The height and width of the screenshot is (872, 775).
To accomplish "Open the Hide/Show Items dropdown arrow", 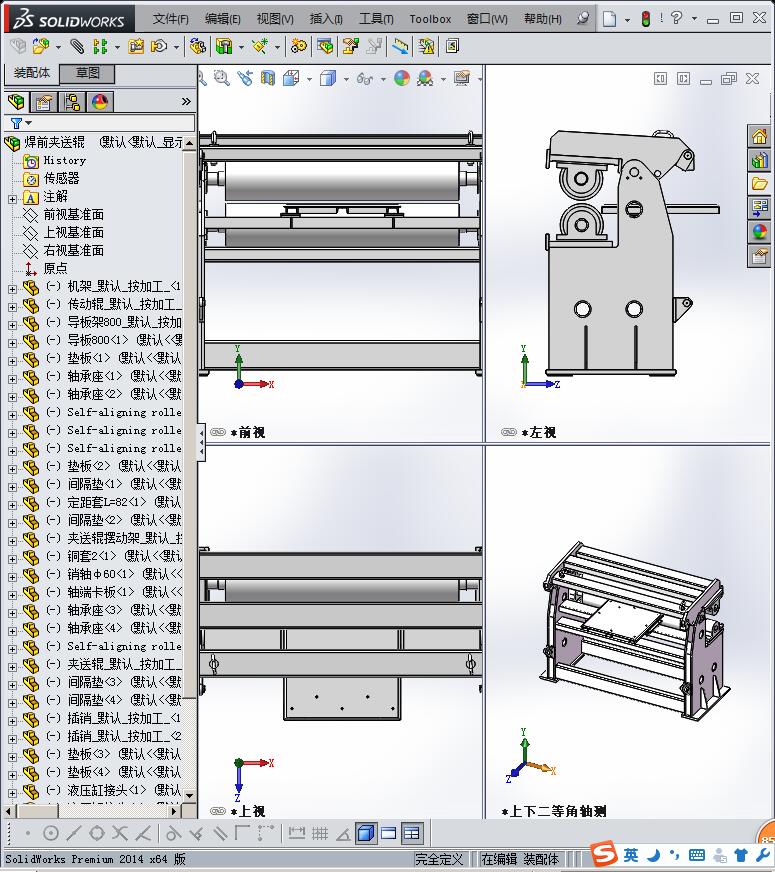I will tap(383, 79).
